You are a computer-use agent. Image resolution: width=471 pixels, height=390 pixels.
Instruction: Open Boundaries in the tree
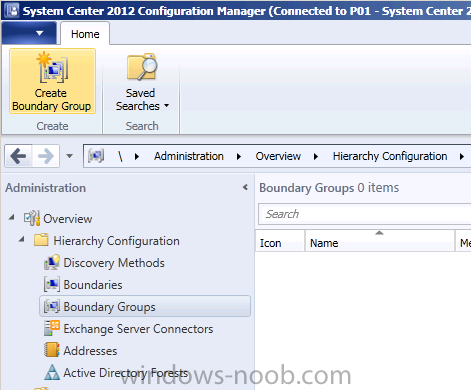pos(93,285)
